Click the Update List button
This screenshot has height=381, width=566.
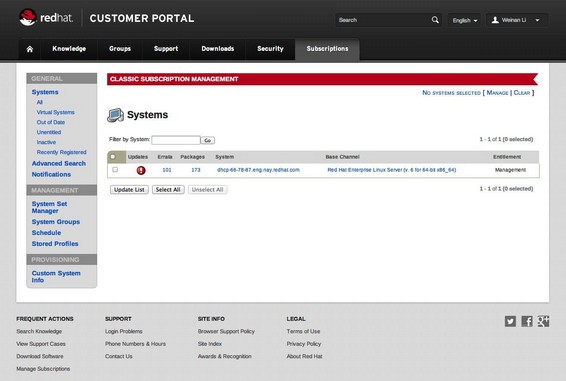(x=129, y=190)
